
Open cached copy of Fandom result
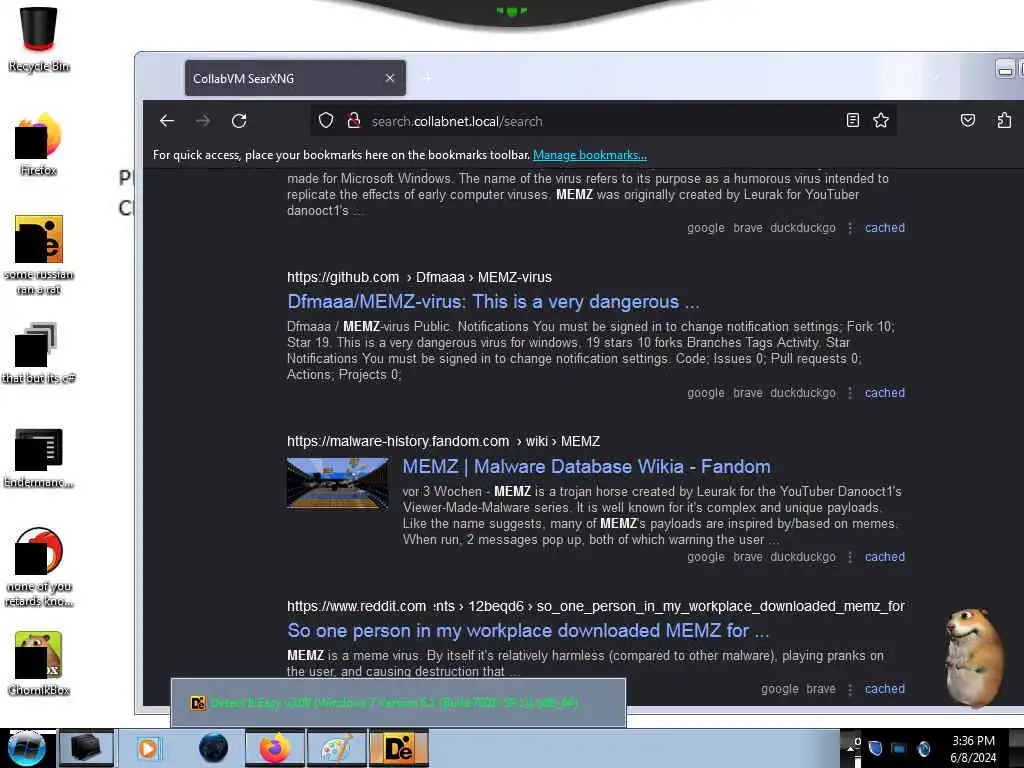click(x=885, y=557)
